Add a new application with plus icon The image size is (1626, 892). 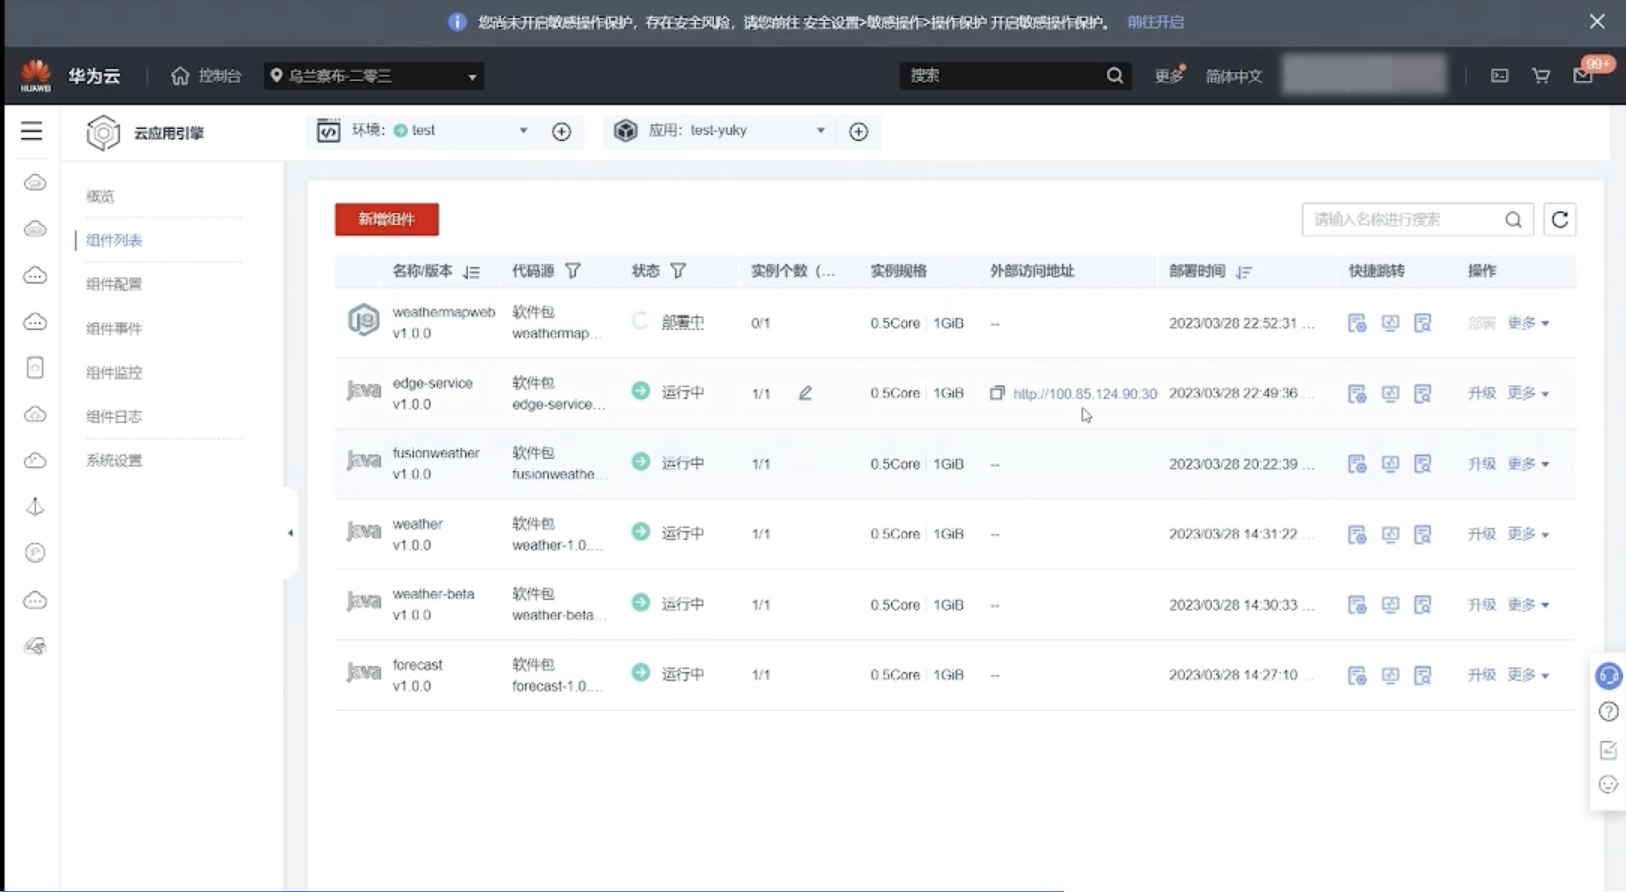click(x=858, y=132)
